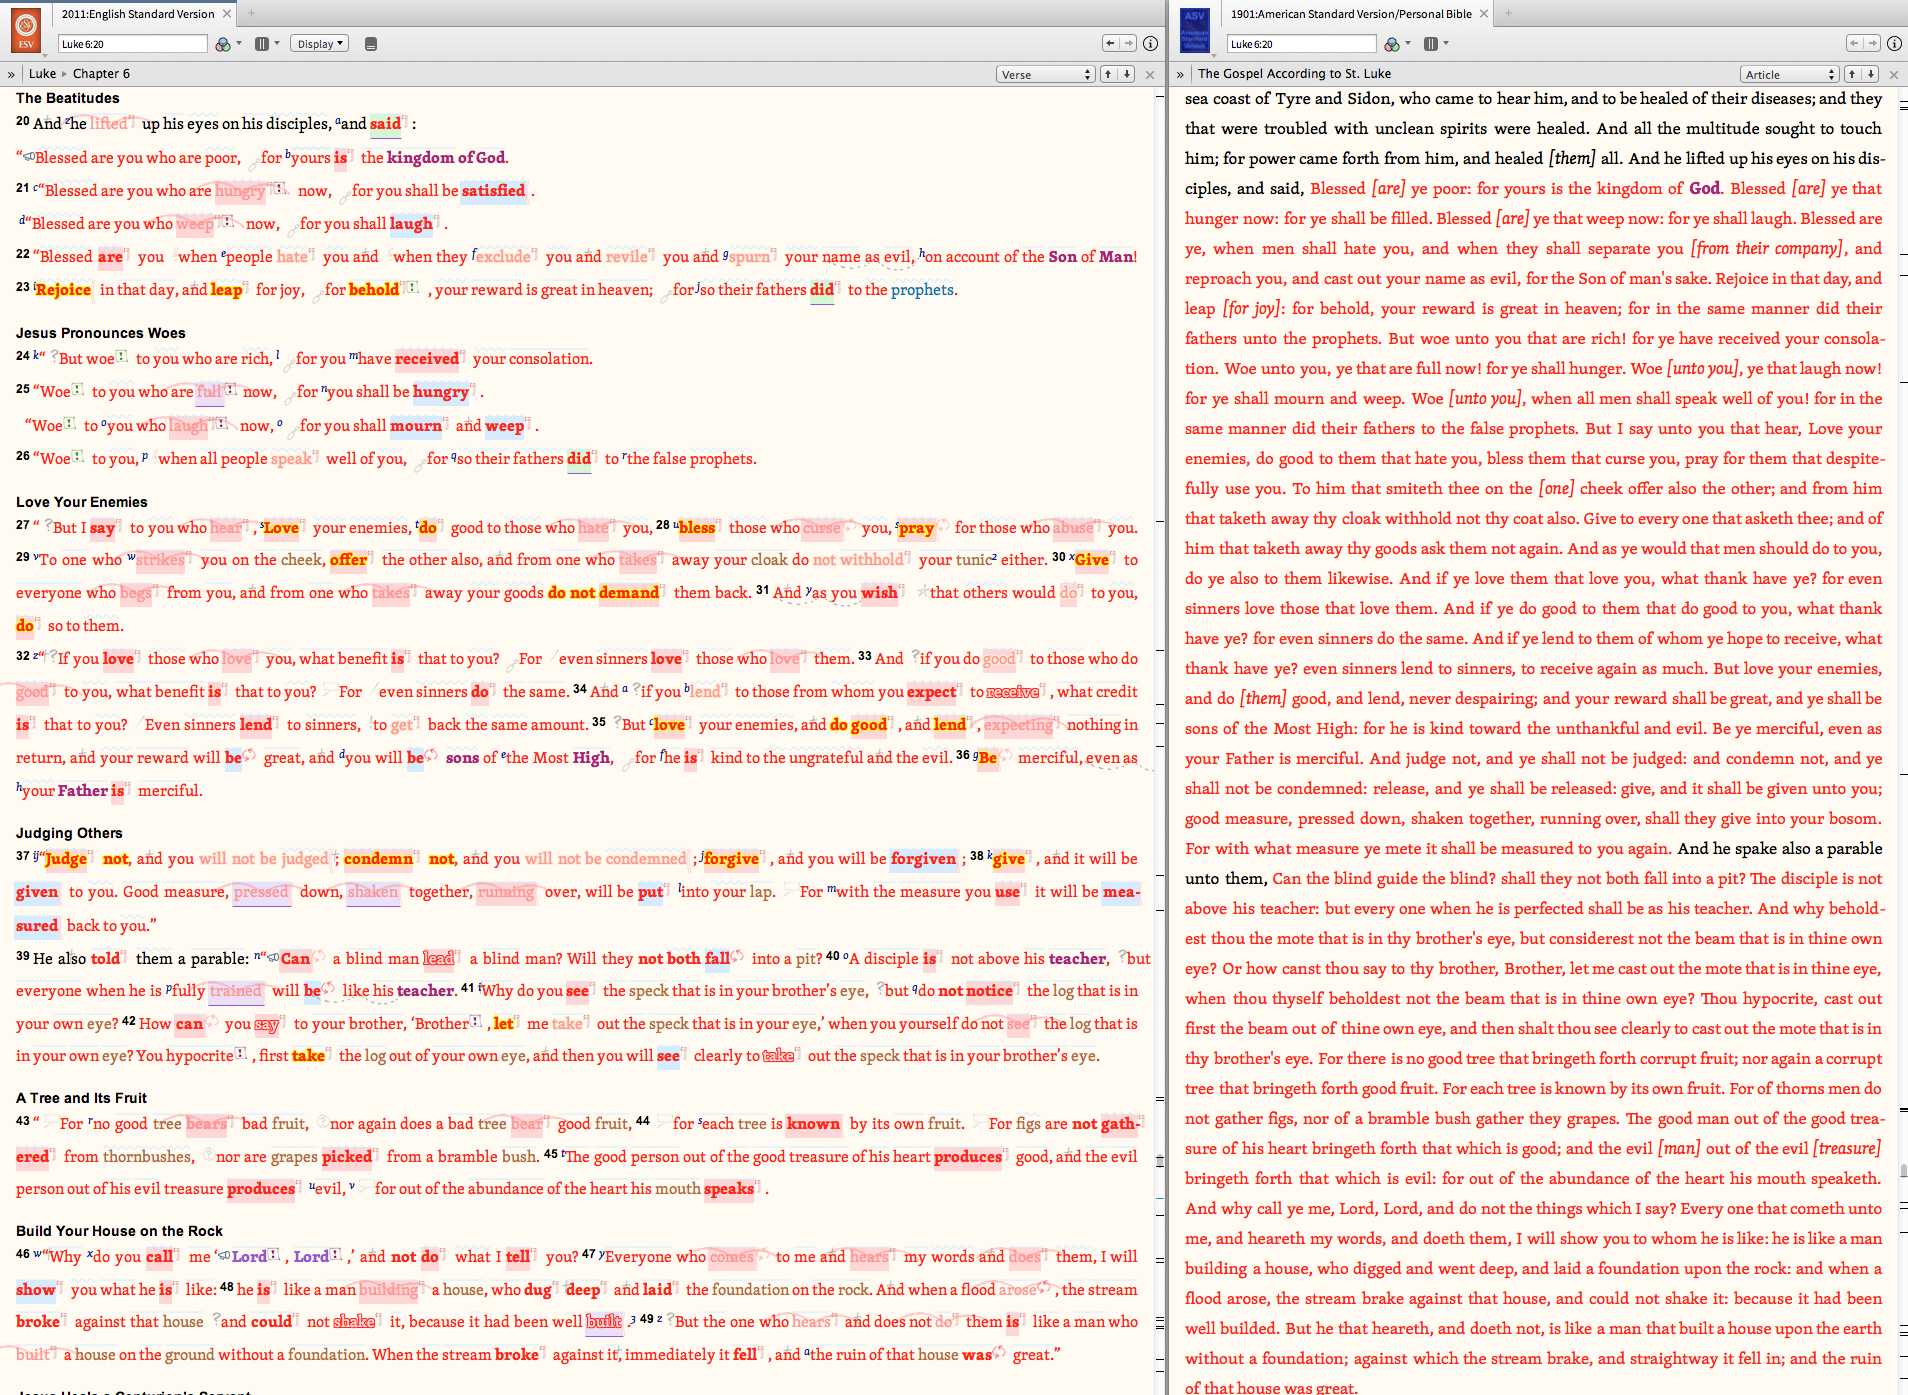Screen dimensions: 1908x1395
Task: Click 'The Beatitudes' section heading
Action: click(x=67, y=98)
